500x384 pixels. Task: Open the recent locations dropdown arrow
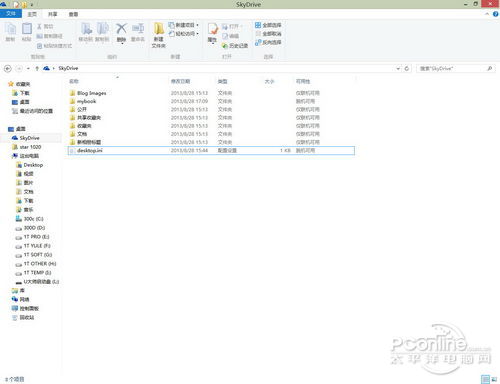point(28,68)
